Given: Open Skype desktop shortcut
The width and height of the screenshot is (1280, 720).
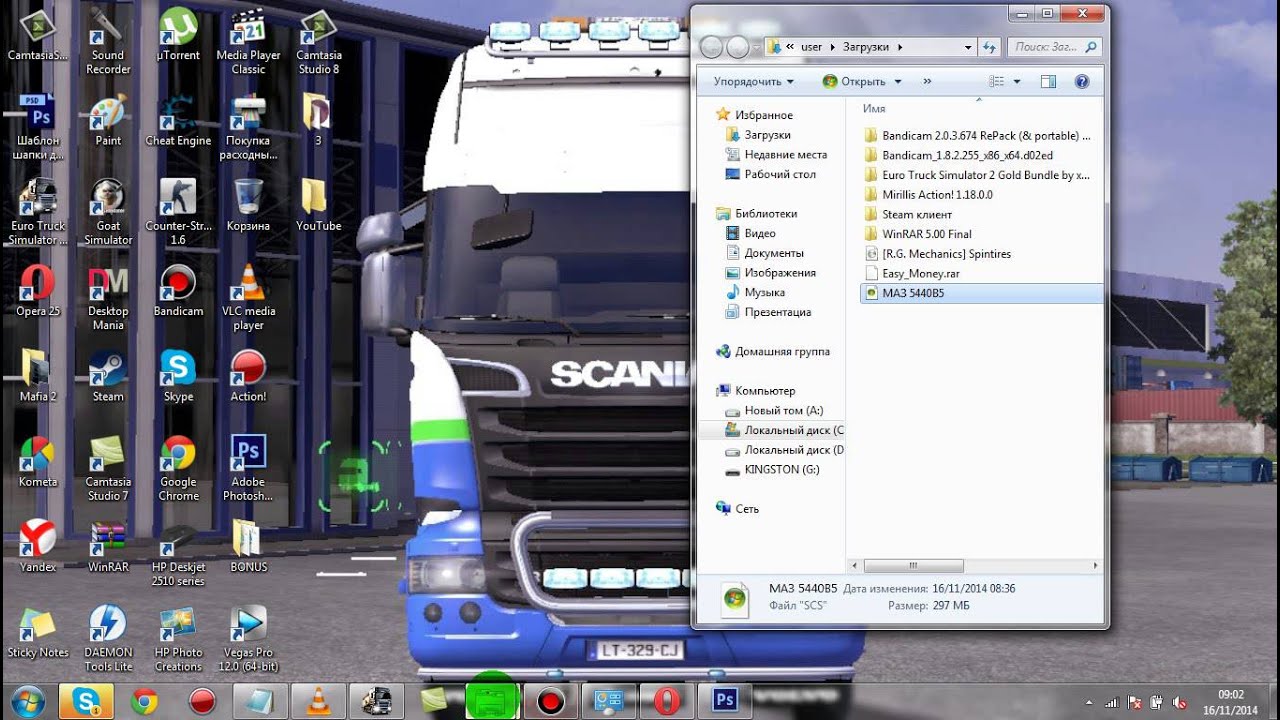Looking at the screenshot, I should coord(178,376).
